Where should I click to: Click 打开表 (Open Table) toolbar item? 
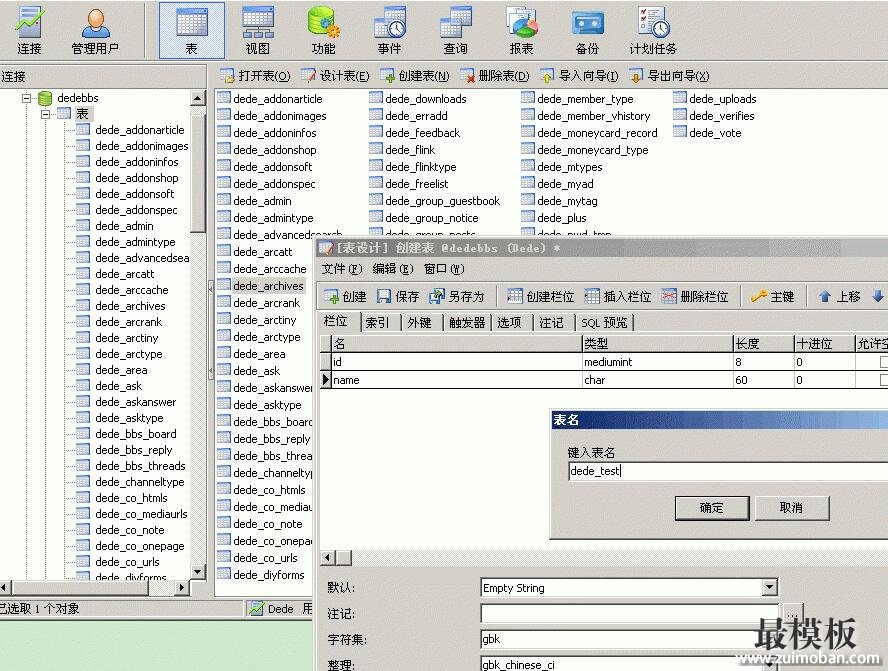pyautogui.click(x=255, y=75)
